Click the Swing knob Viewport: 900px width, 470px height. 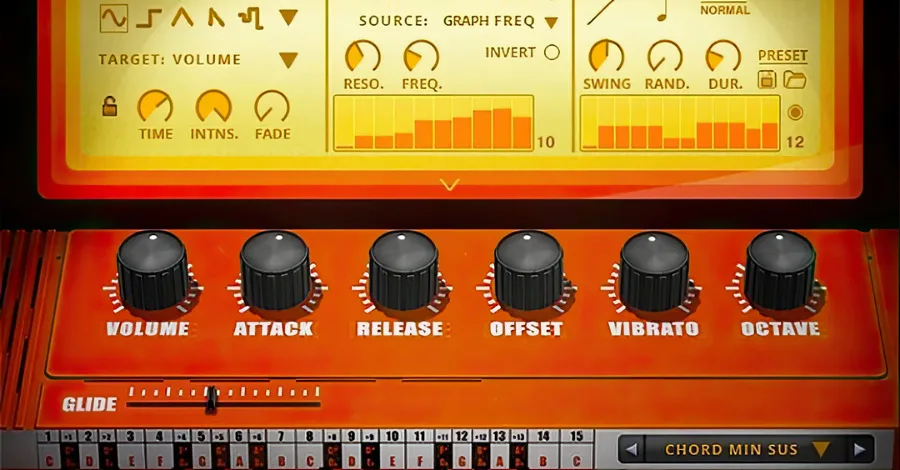(x=607, y=57)
